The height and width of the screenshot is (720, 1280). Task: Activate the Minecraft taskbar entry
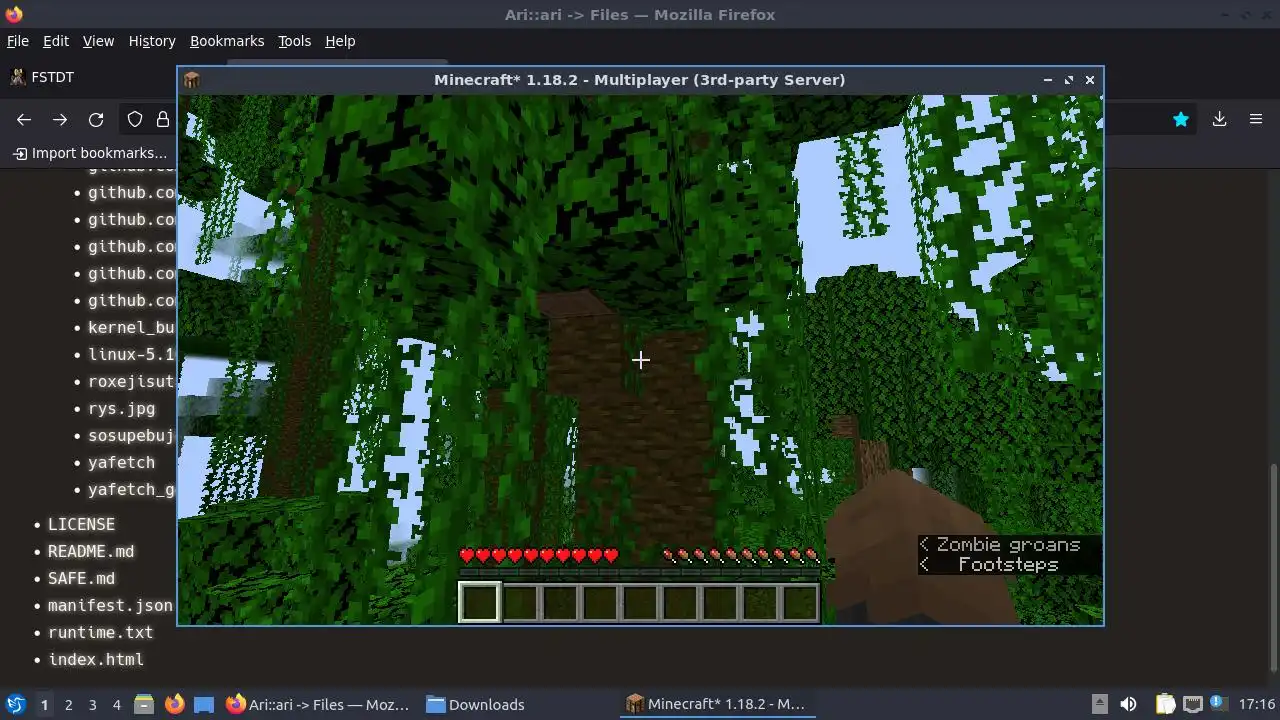[716, 704]
